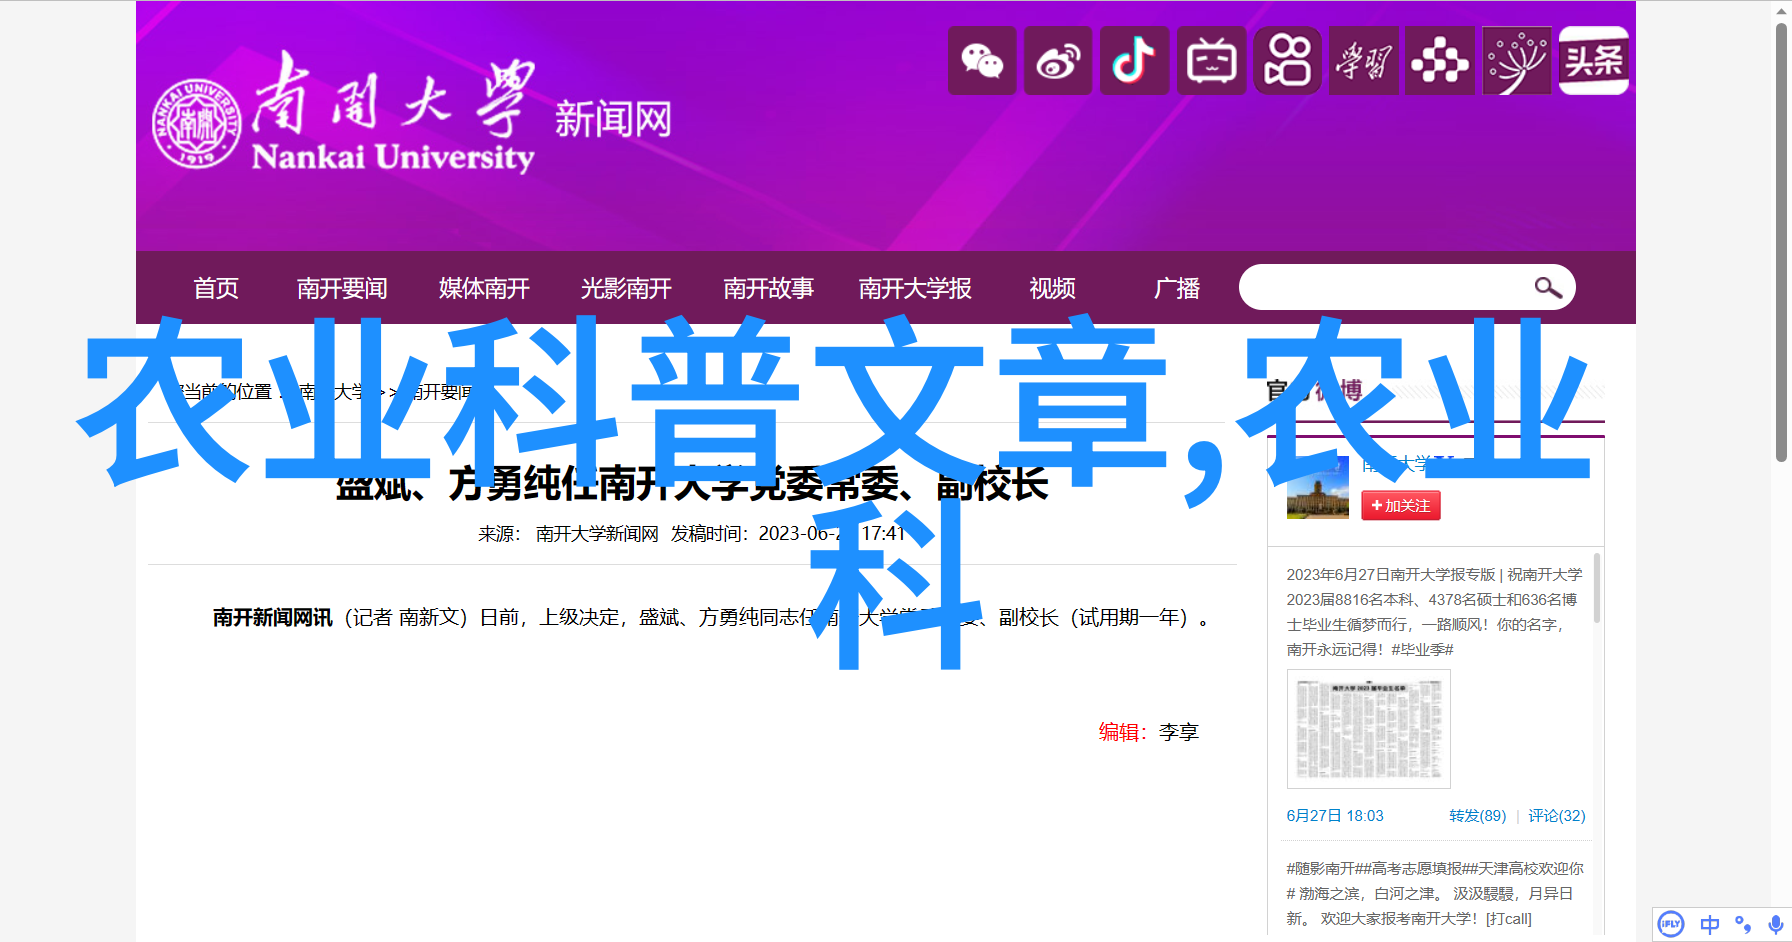Click the search magnifier icon

pos(1548,288)
